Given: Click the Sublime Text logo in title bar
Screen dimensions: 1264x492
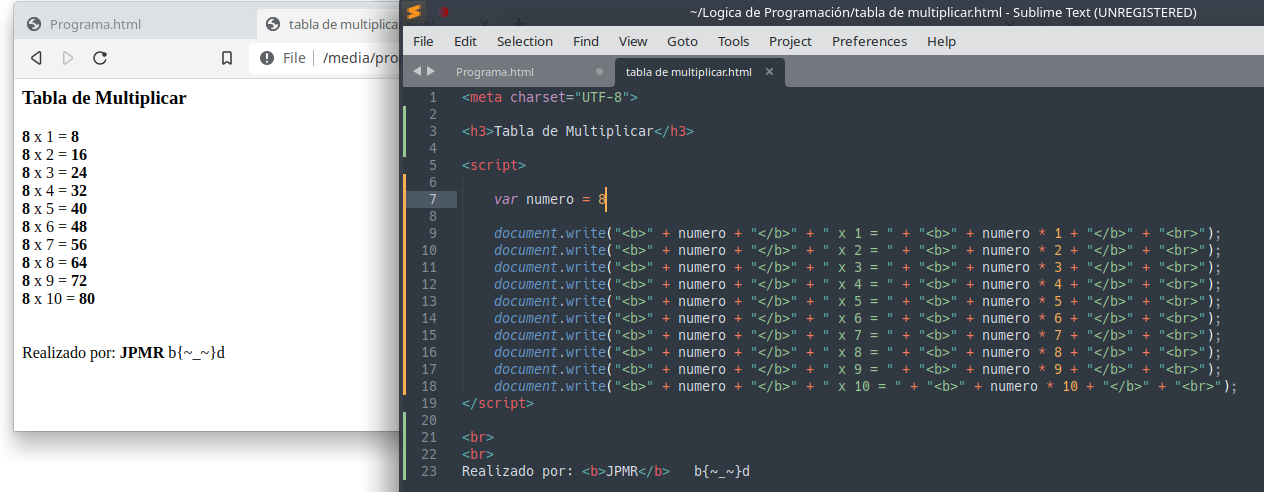Looking at the screenshot, I should (415, 12).
